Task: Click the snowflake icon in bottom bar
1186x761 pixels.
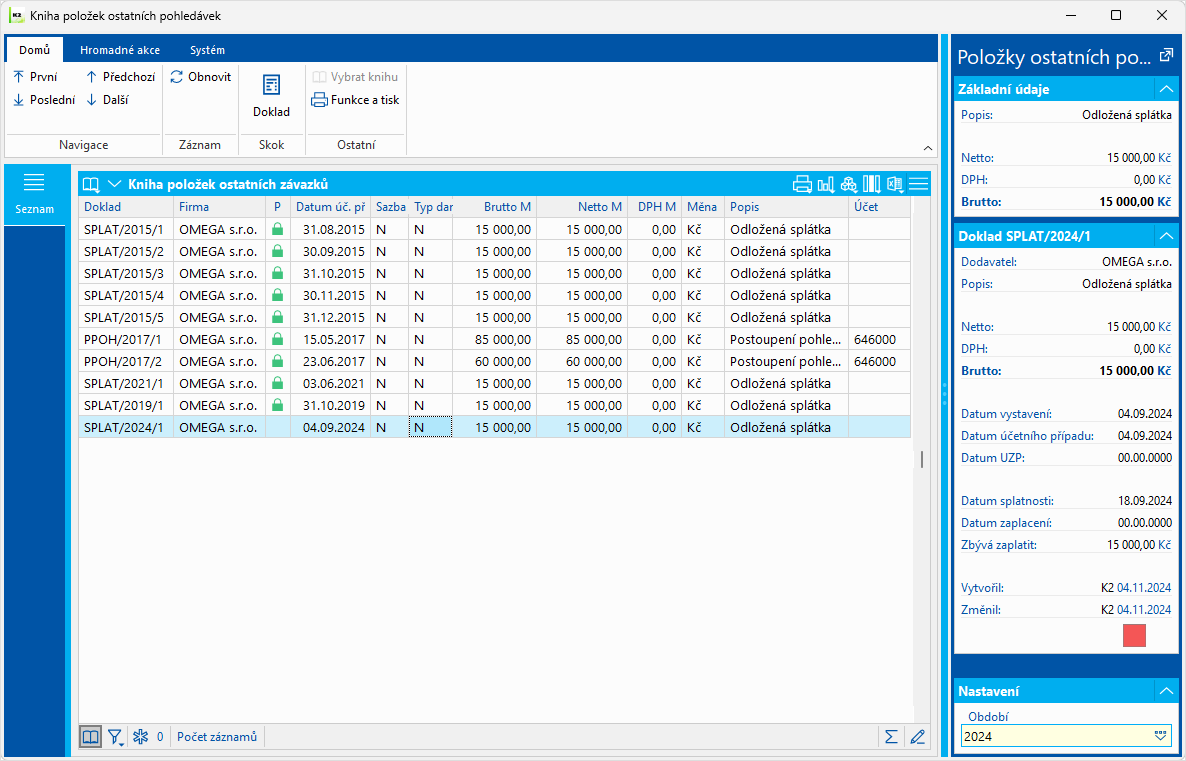Action: (x=141, y=737)
